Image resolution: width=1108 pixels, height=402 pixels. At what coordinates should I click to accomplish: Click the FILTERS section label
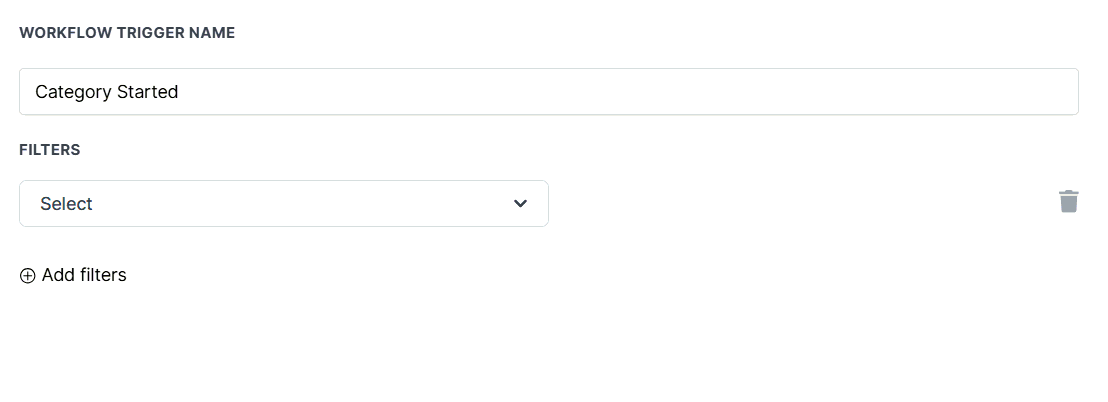pyautogui.click(x=50, y=150)
